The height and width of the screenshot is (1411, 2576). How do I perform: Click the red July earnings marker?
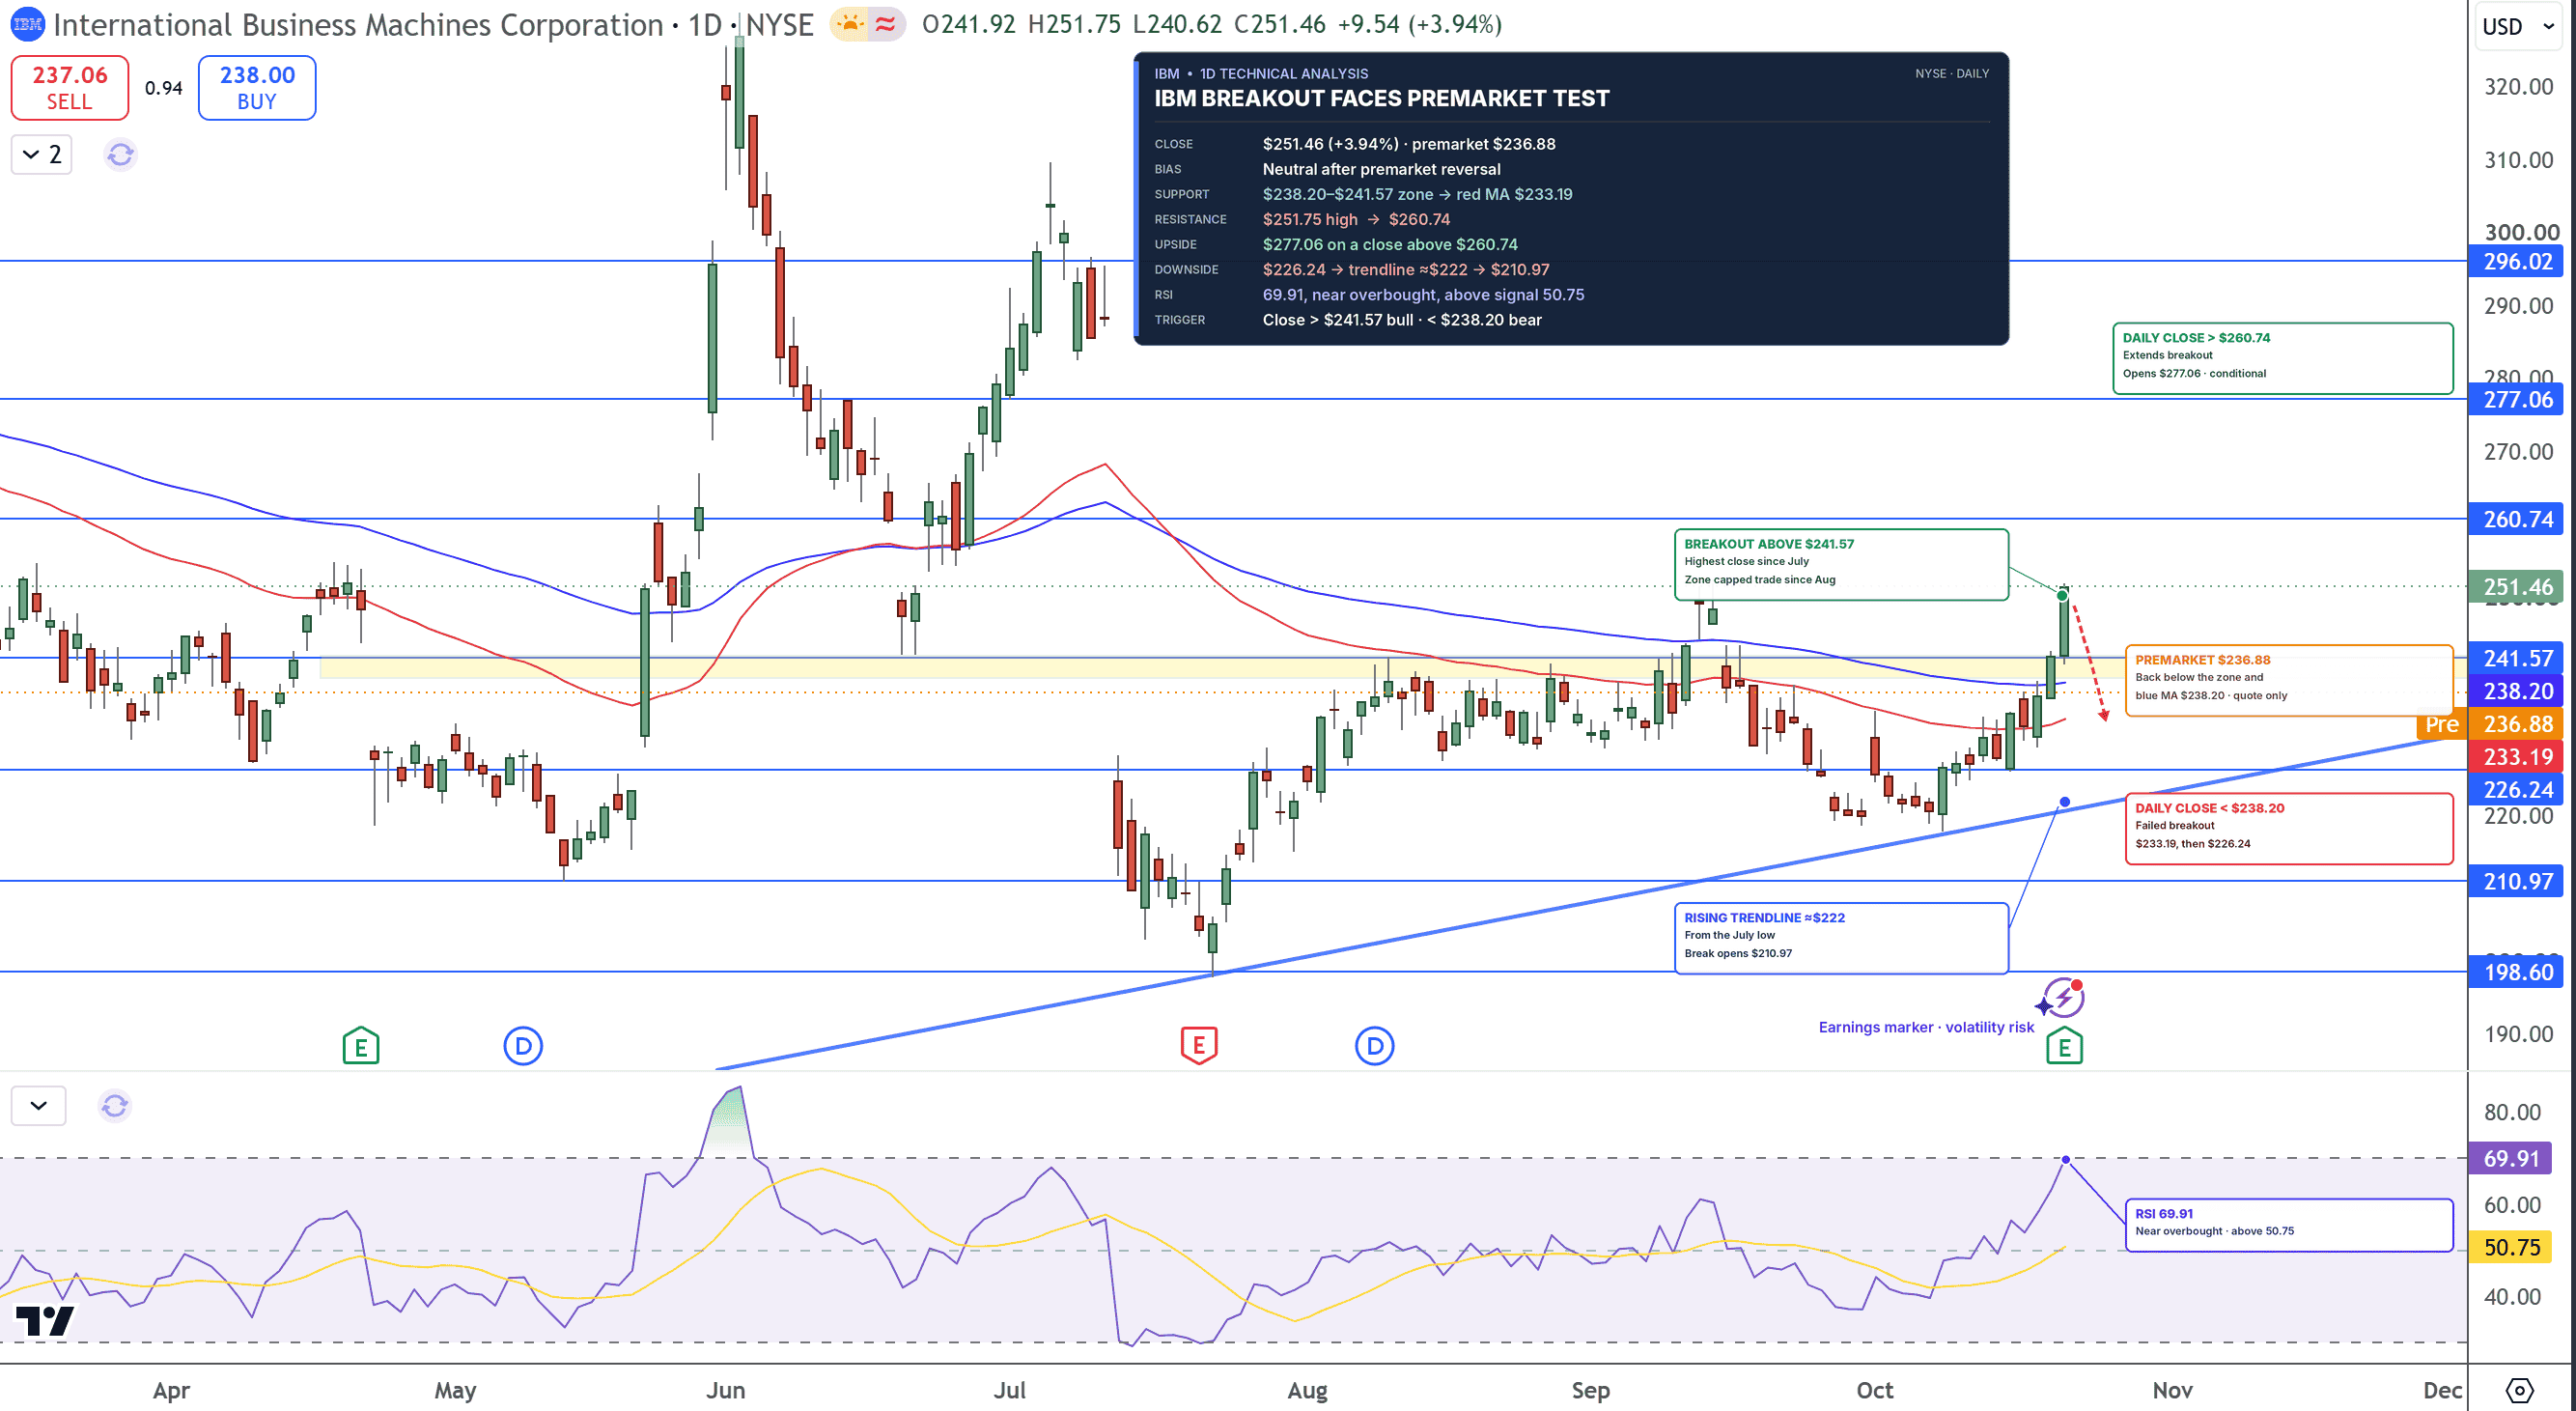(x=1199, y=1046)
